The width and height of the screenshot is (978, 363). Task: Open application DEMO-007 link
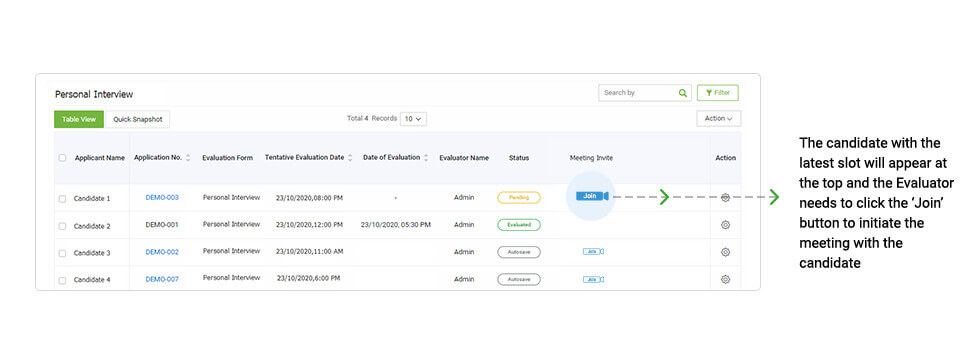tap(162, 279)
